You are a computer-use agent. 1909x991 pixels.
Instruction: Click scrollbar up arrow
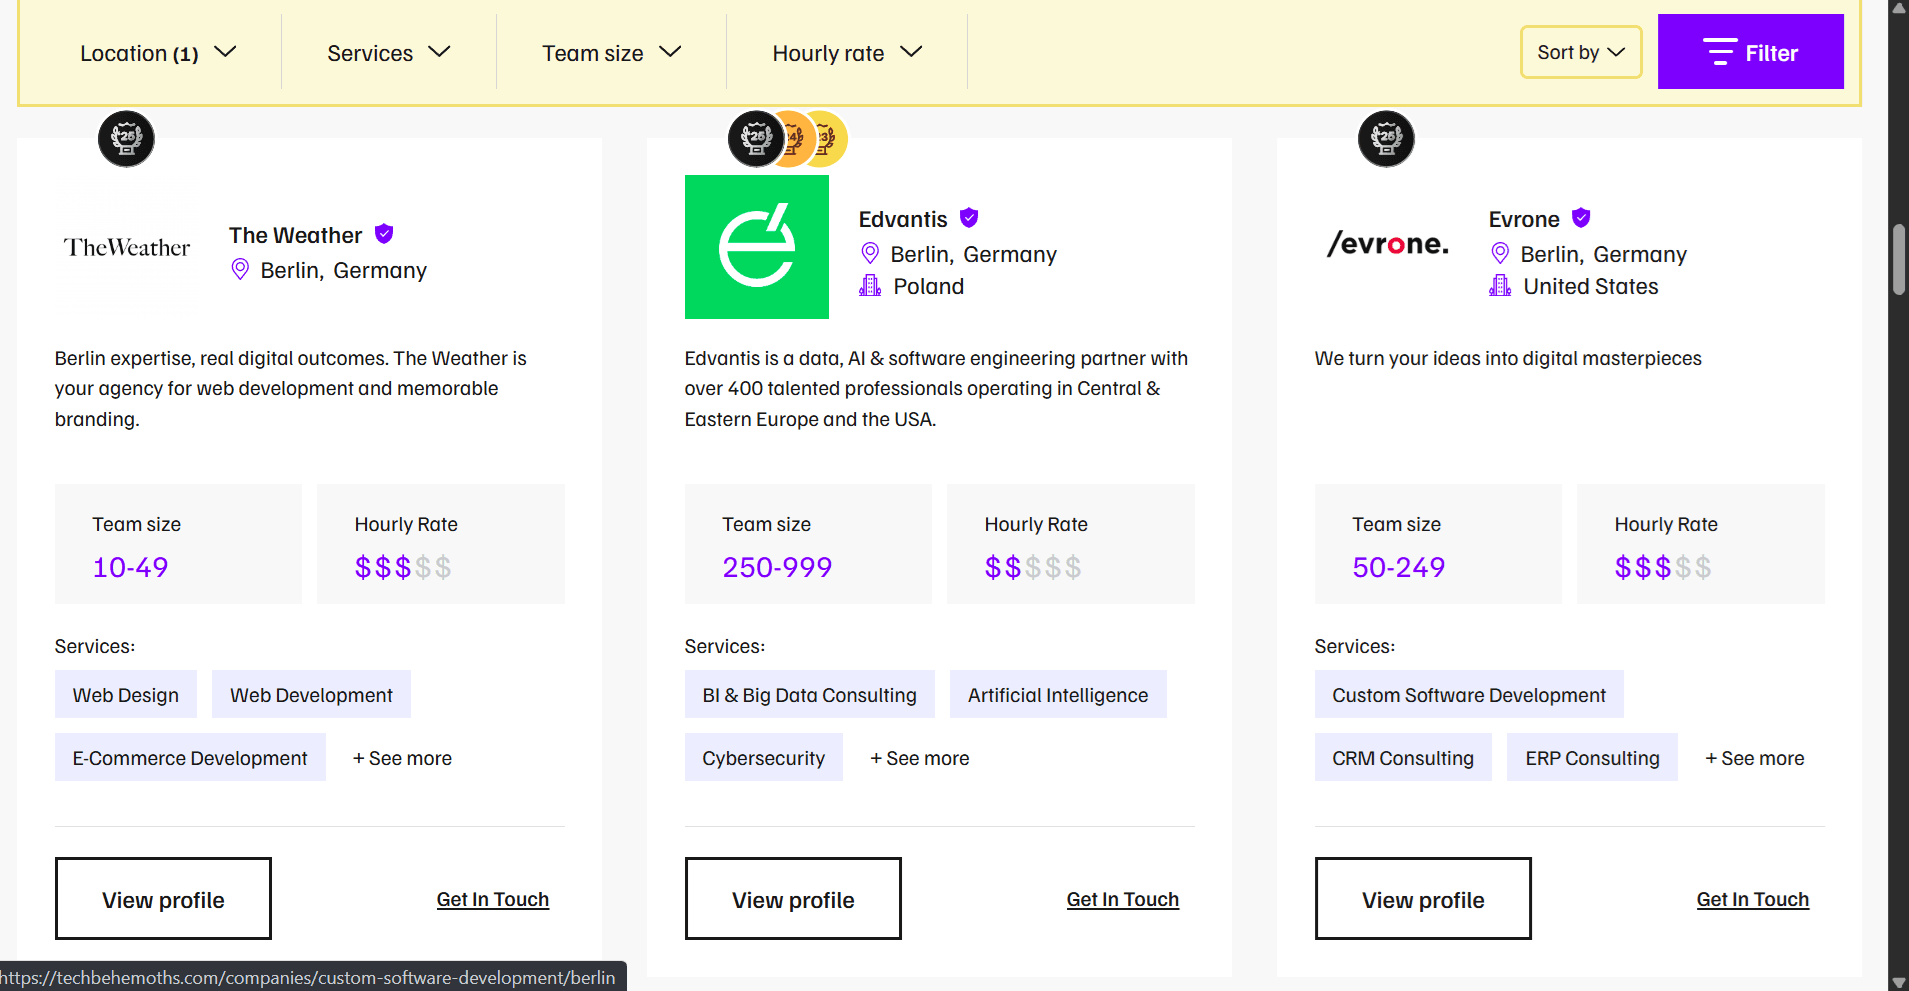pos(1898,8)
